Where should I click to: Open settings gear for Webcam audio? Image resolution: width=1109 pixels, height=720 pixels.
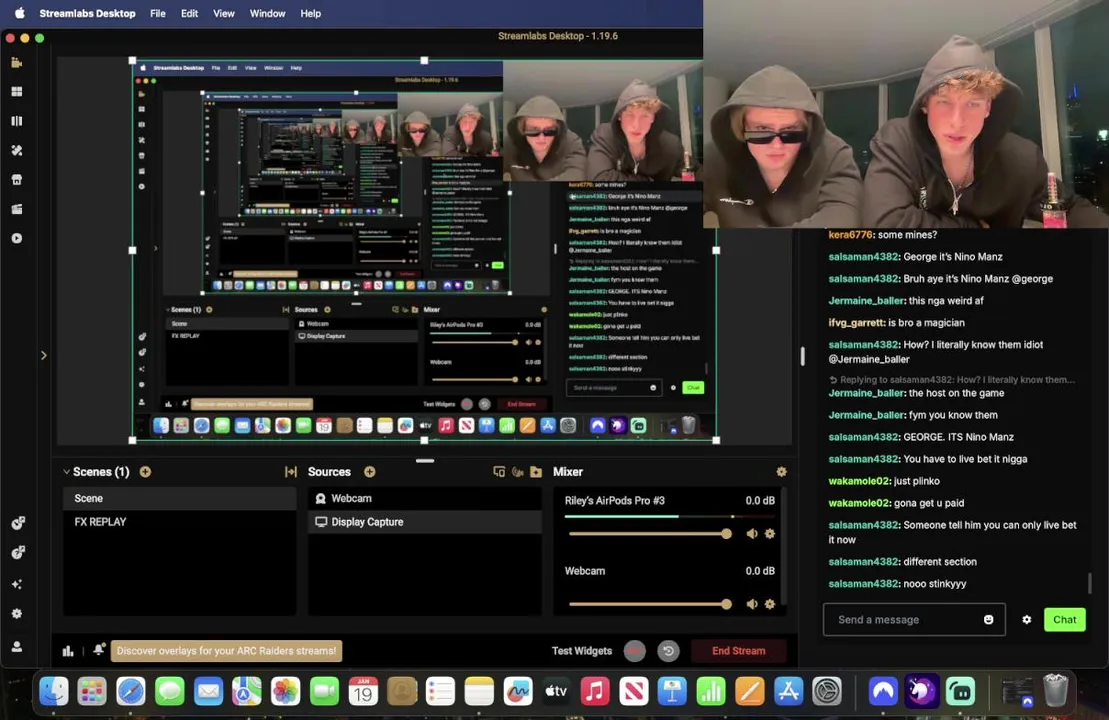pyautogui.click(x=770, y=604)
